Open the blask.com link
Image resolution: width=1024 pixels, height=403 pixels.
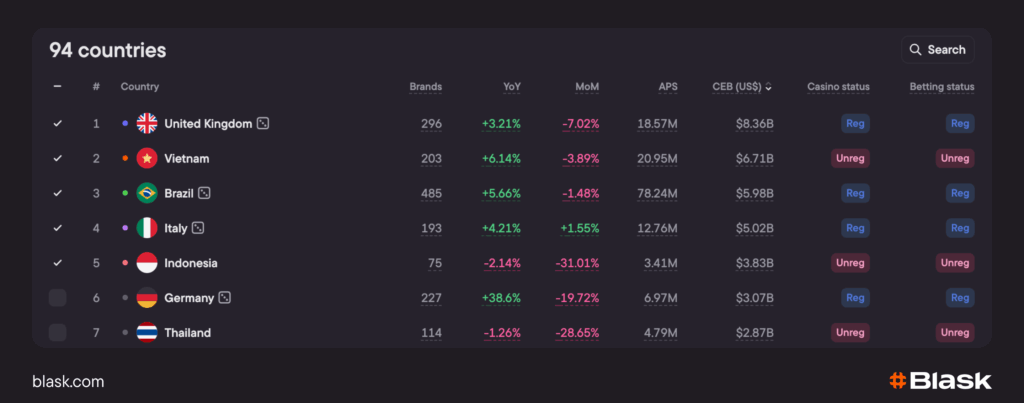(68, 382)
